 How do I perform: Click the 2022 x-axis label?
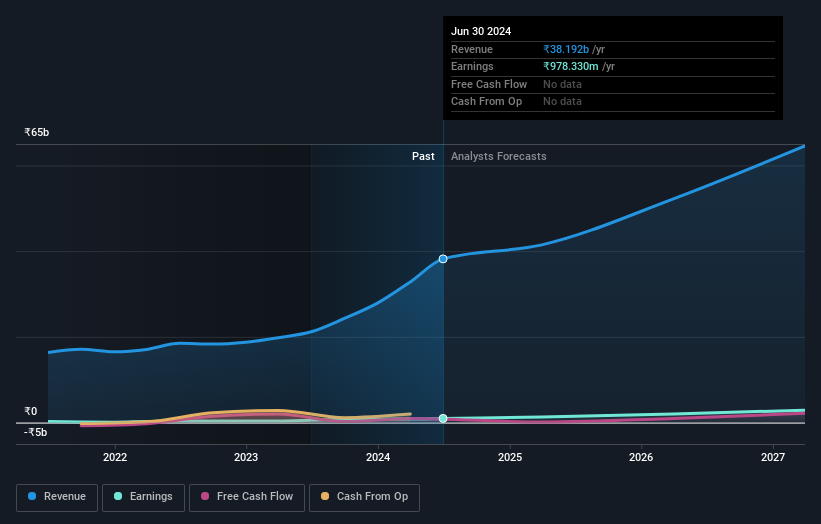115,458
